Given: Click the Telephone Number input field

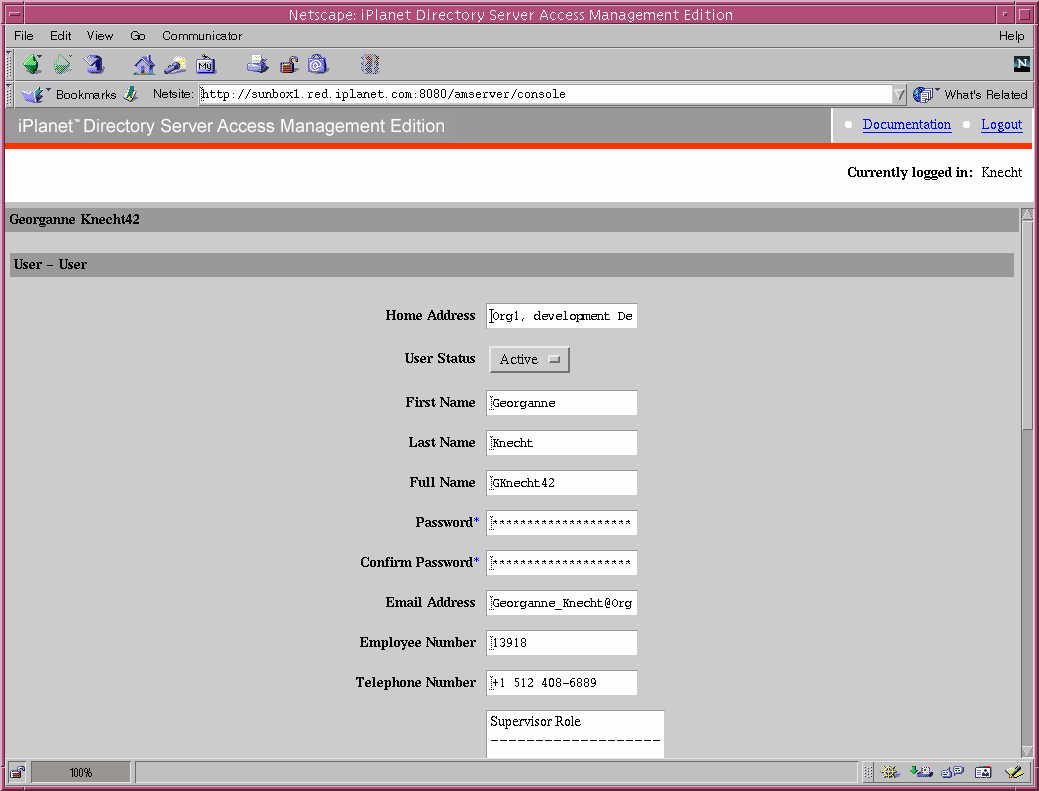Looking at the screenshot, I should [562, 682].
